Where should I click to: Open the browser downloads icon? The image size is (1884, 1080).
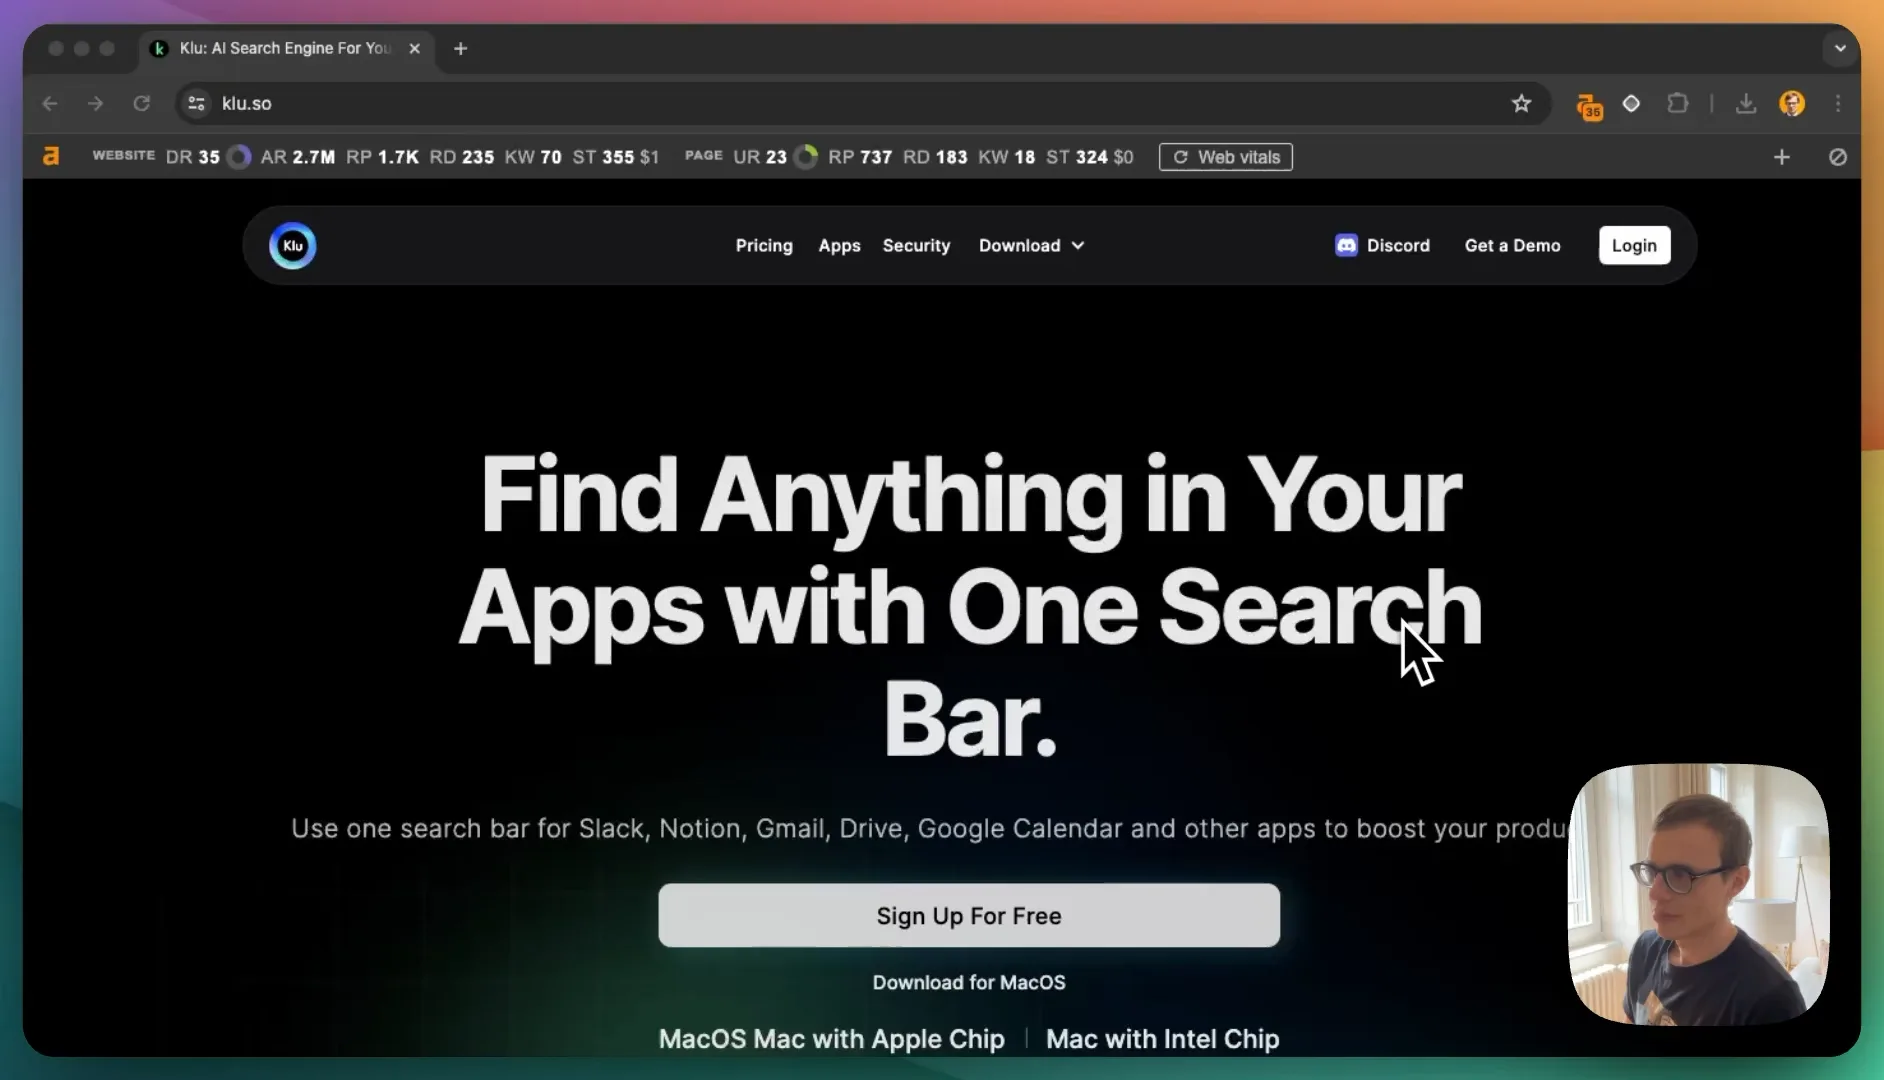[1746, 103]
